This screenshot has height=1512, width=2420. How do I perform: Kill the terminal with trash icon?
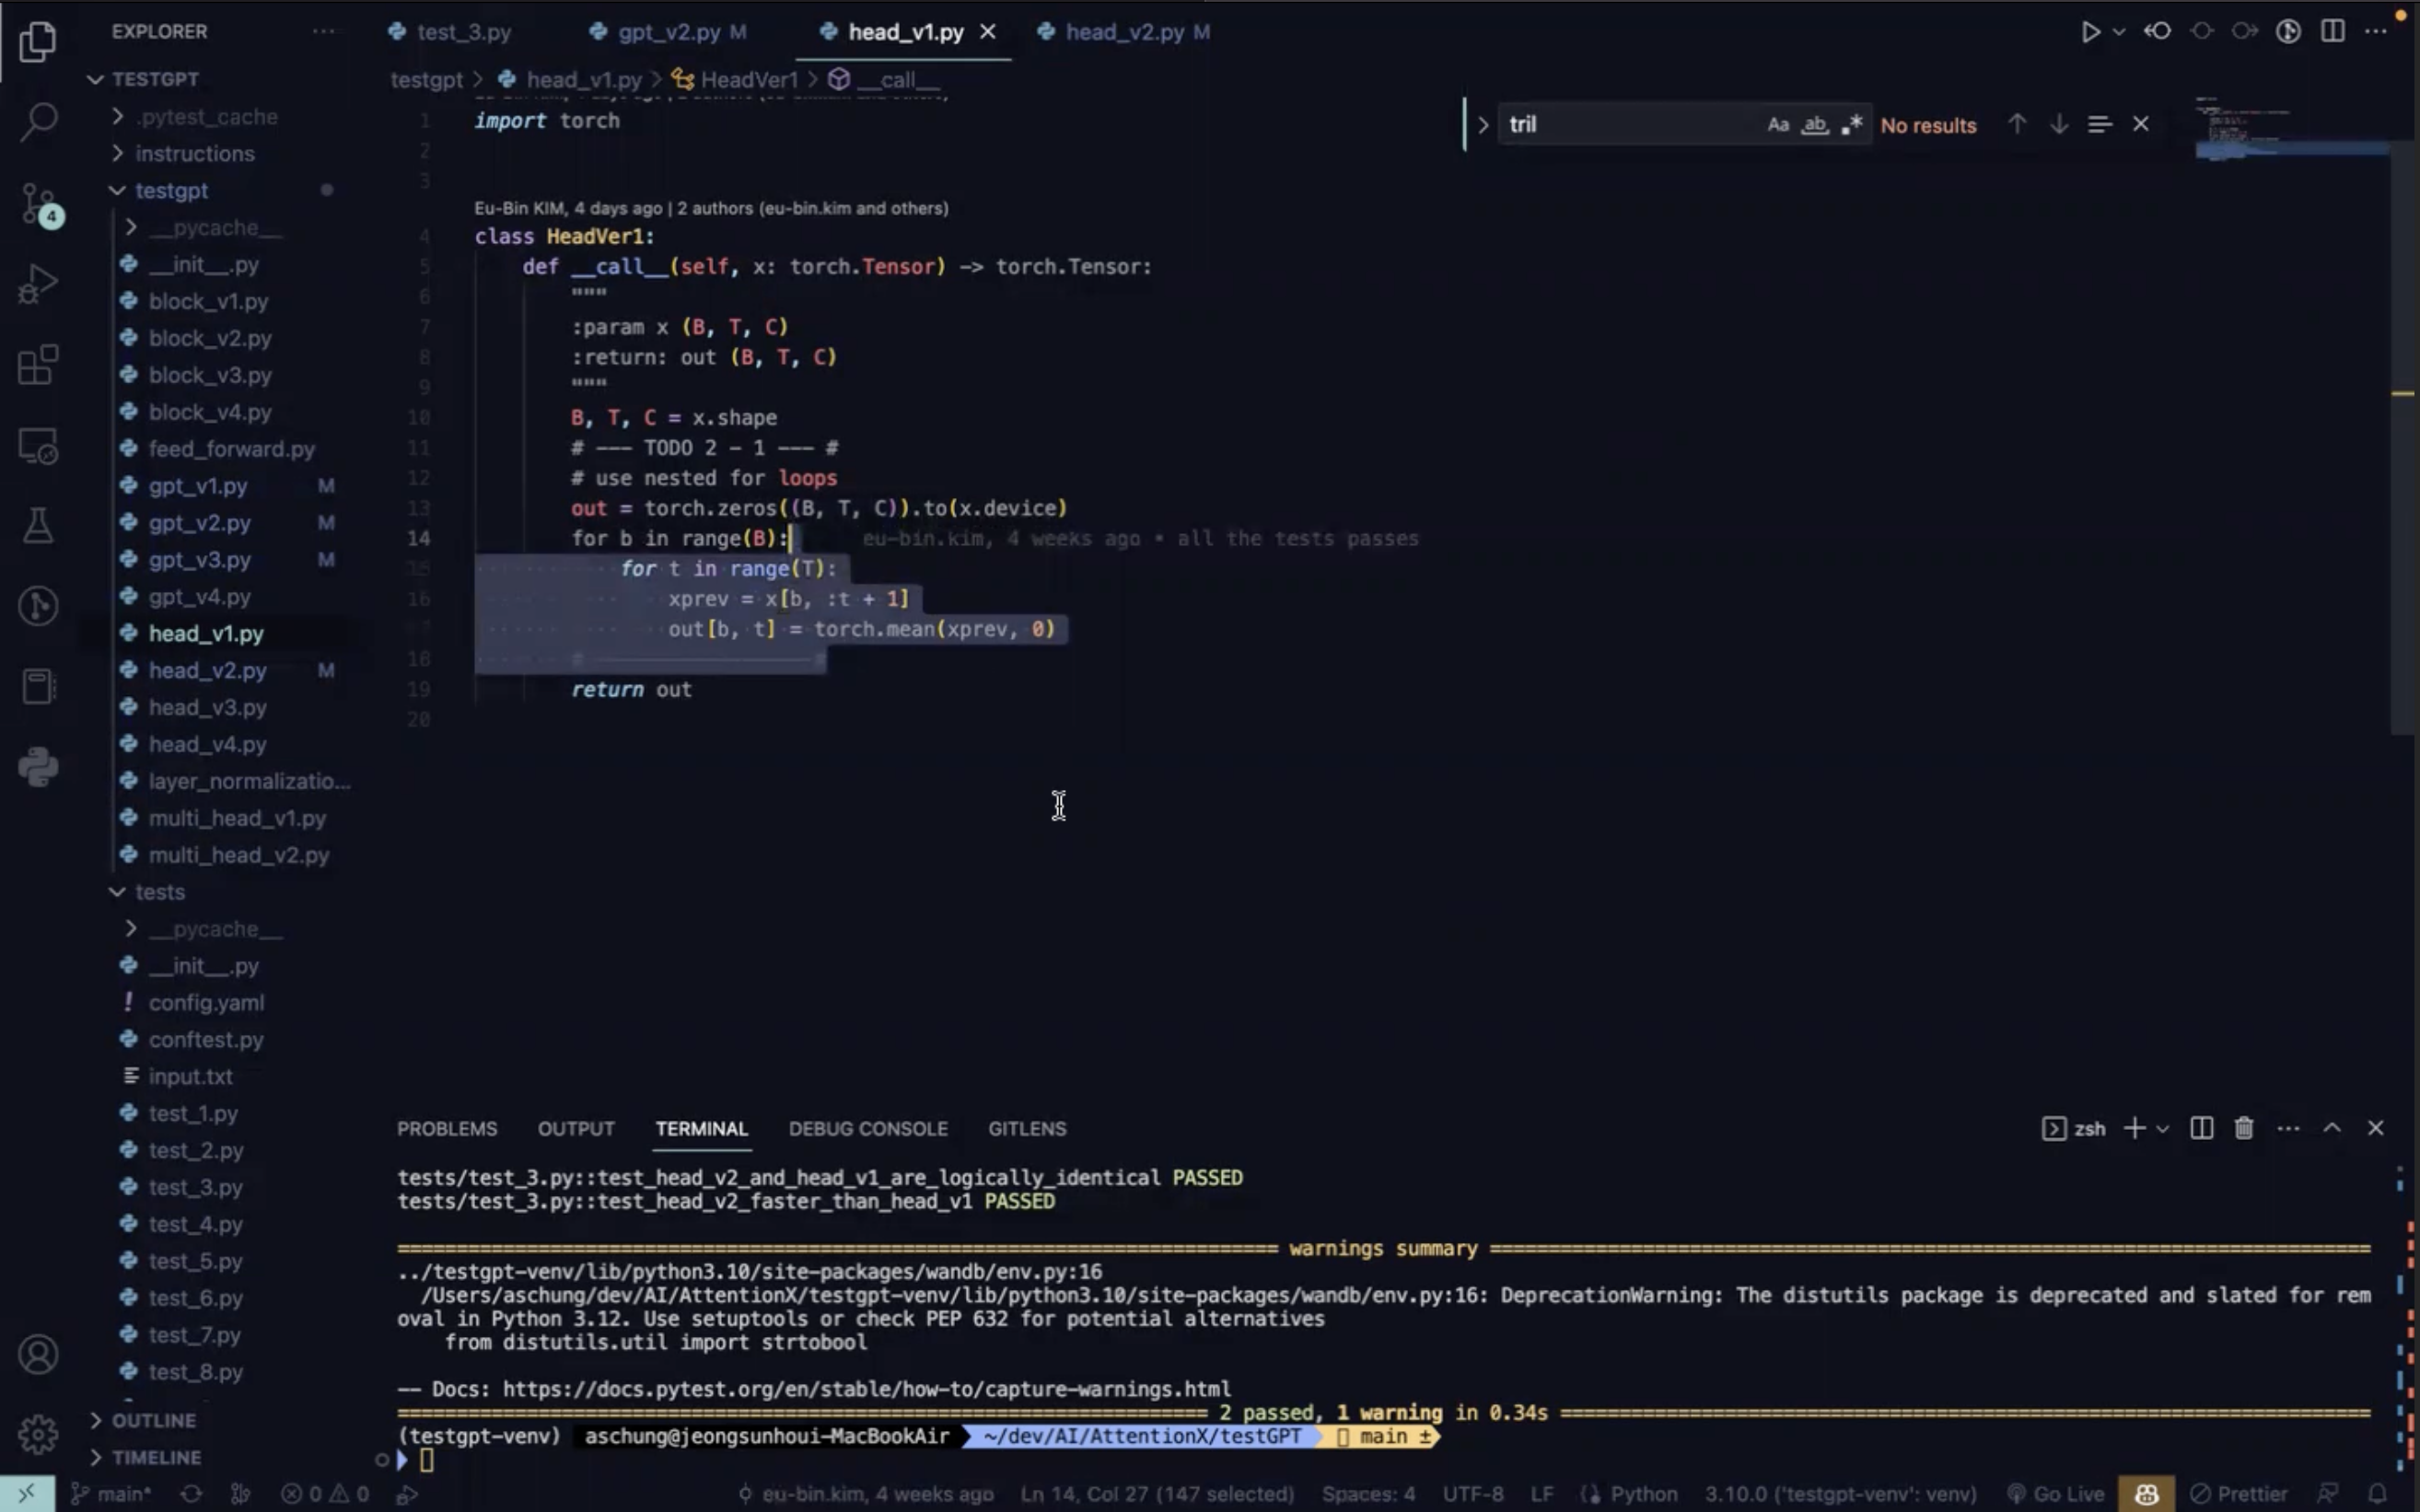pos(2244,1129)
